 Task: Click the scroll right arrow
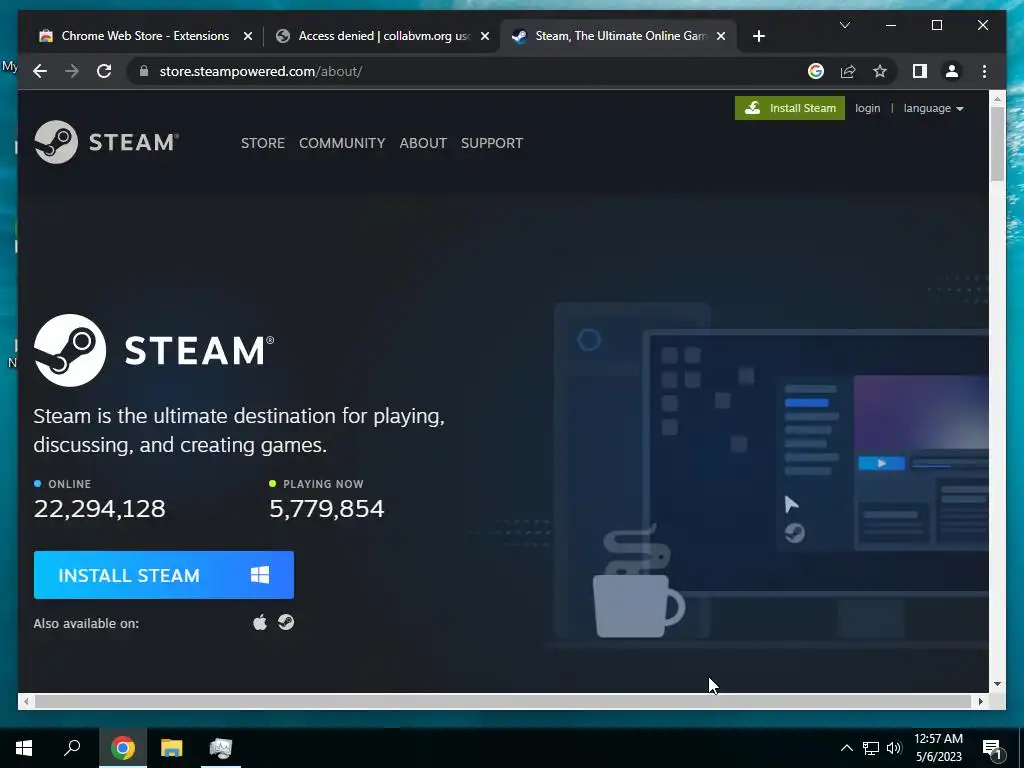(980, 701)
